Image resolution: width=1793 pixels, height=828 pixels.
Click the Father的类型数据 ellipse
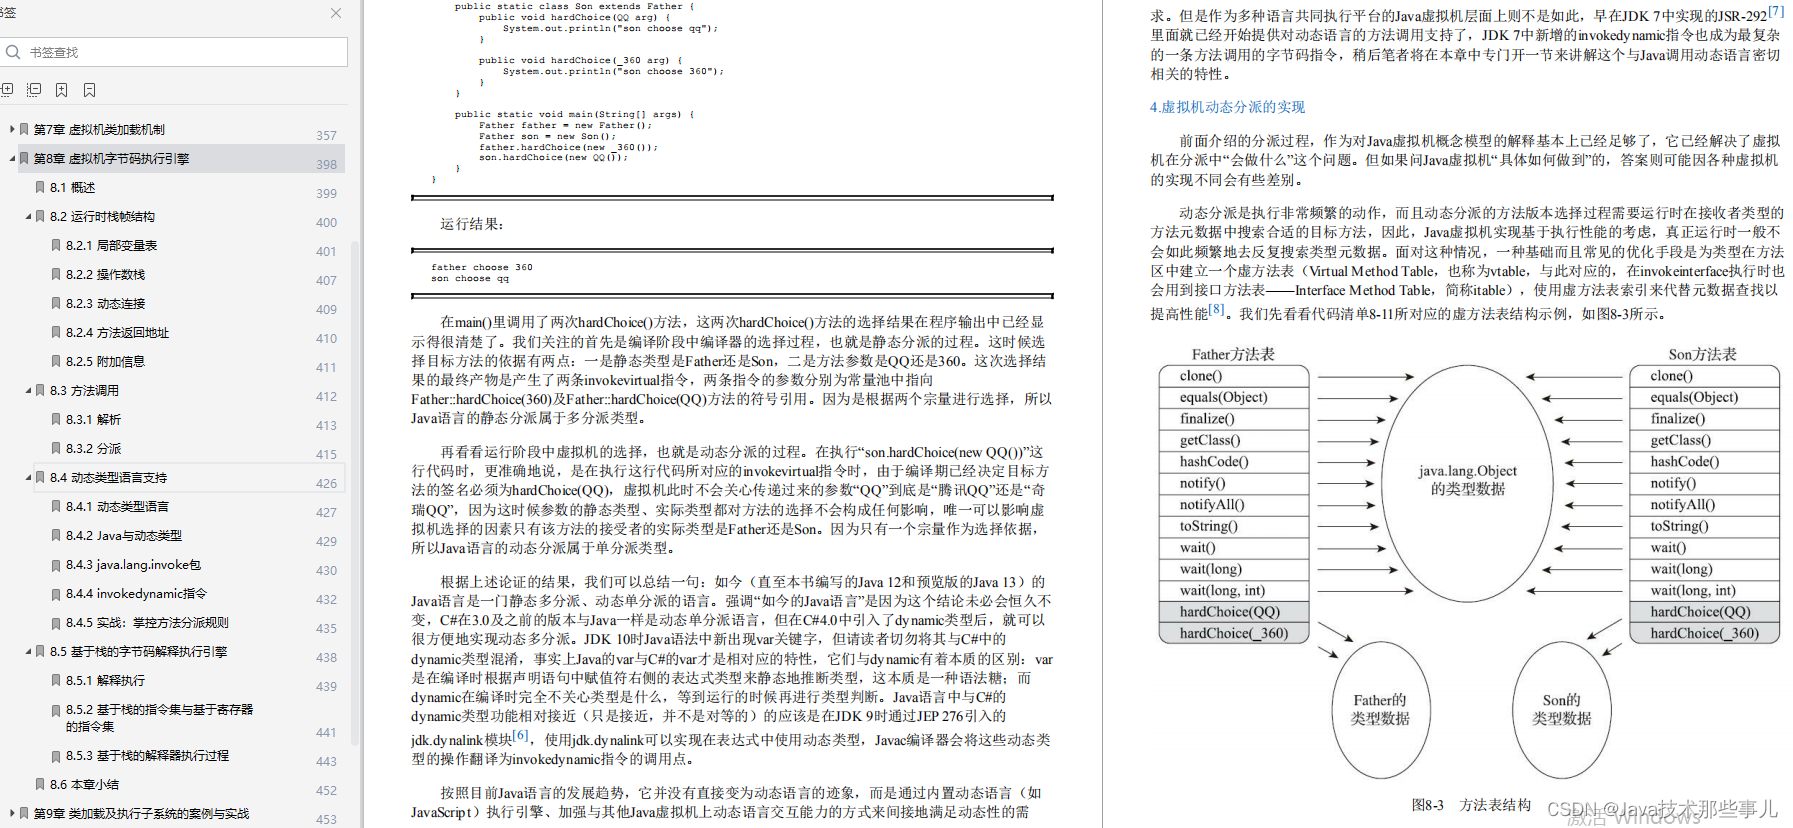[x=1380, y=709]
